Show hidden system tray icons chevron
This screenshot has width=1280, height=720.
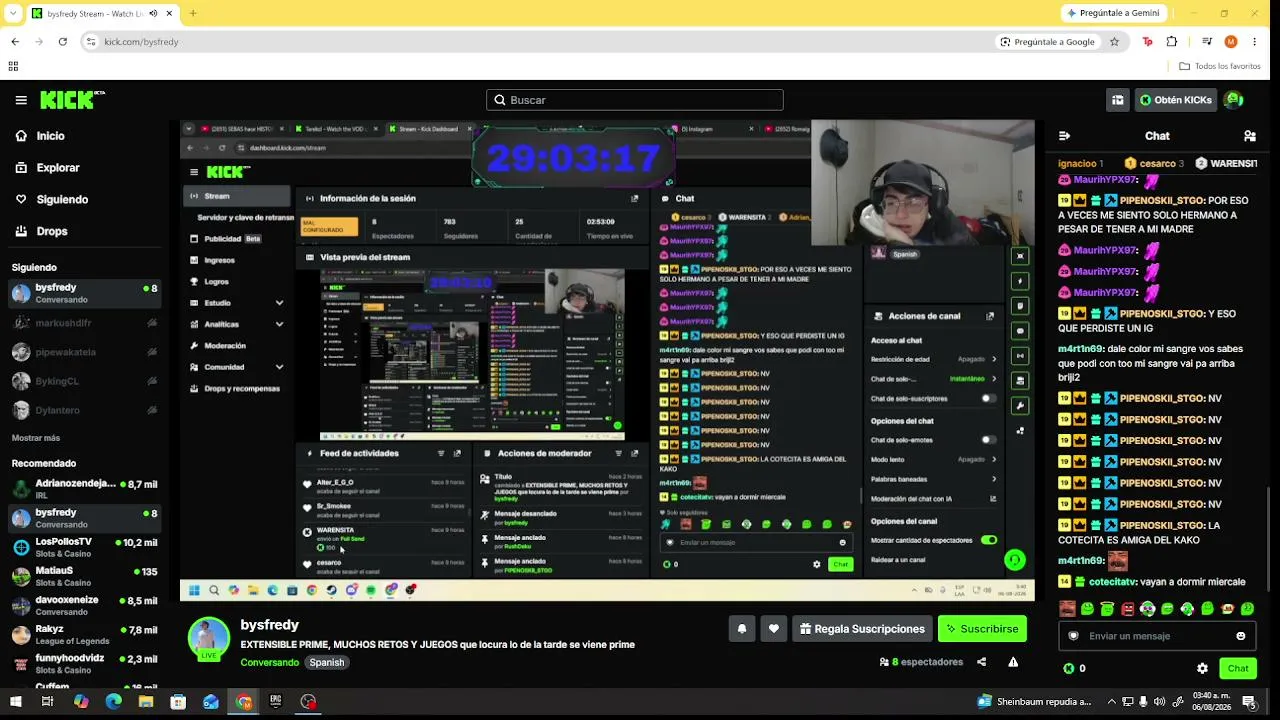point(1111,702)
